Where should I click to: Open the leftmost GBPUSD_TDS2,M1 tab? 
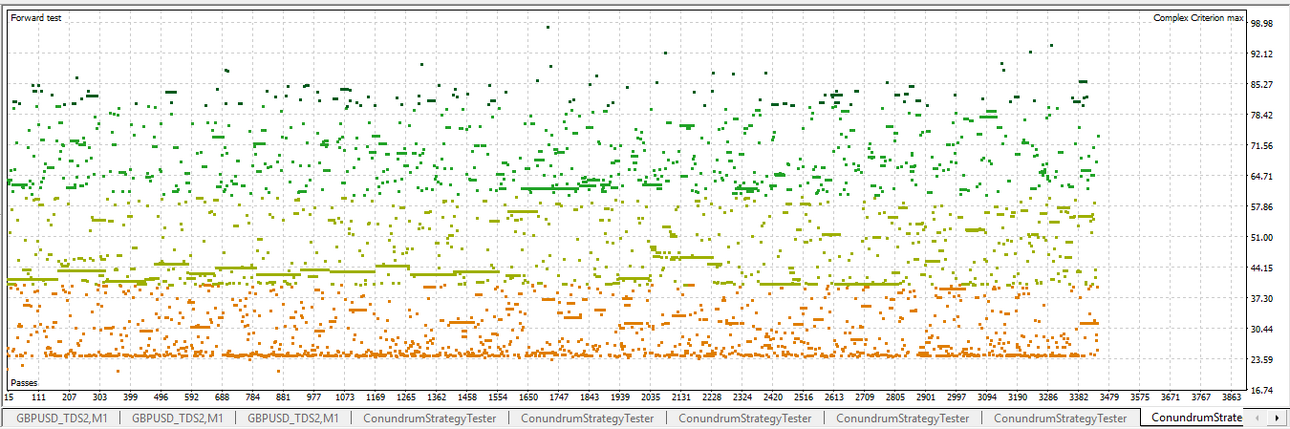(x=61, y=418)
